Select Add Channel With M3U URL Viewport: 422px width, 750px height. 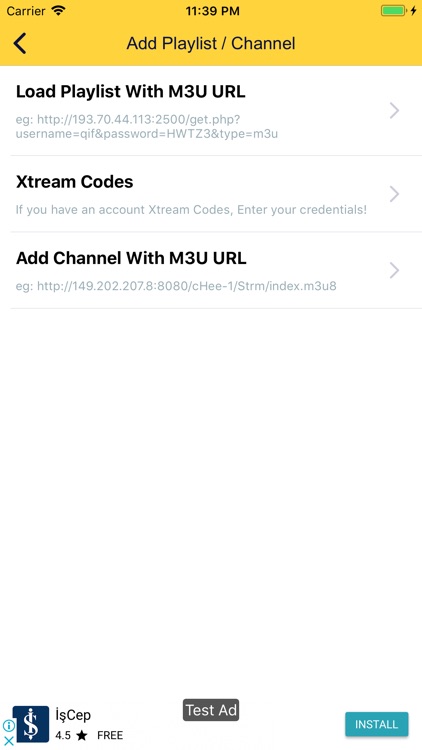click(211, 271)
